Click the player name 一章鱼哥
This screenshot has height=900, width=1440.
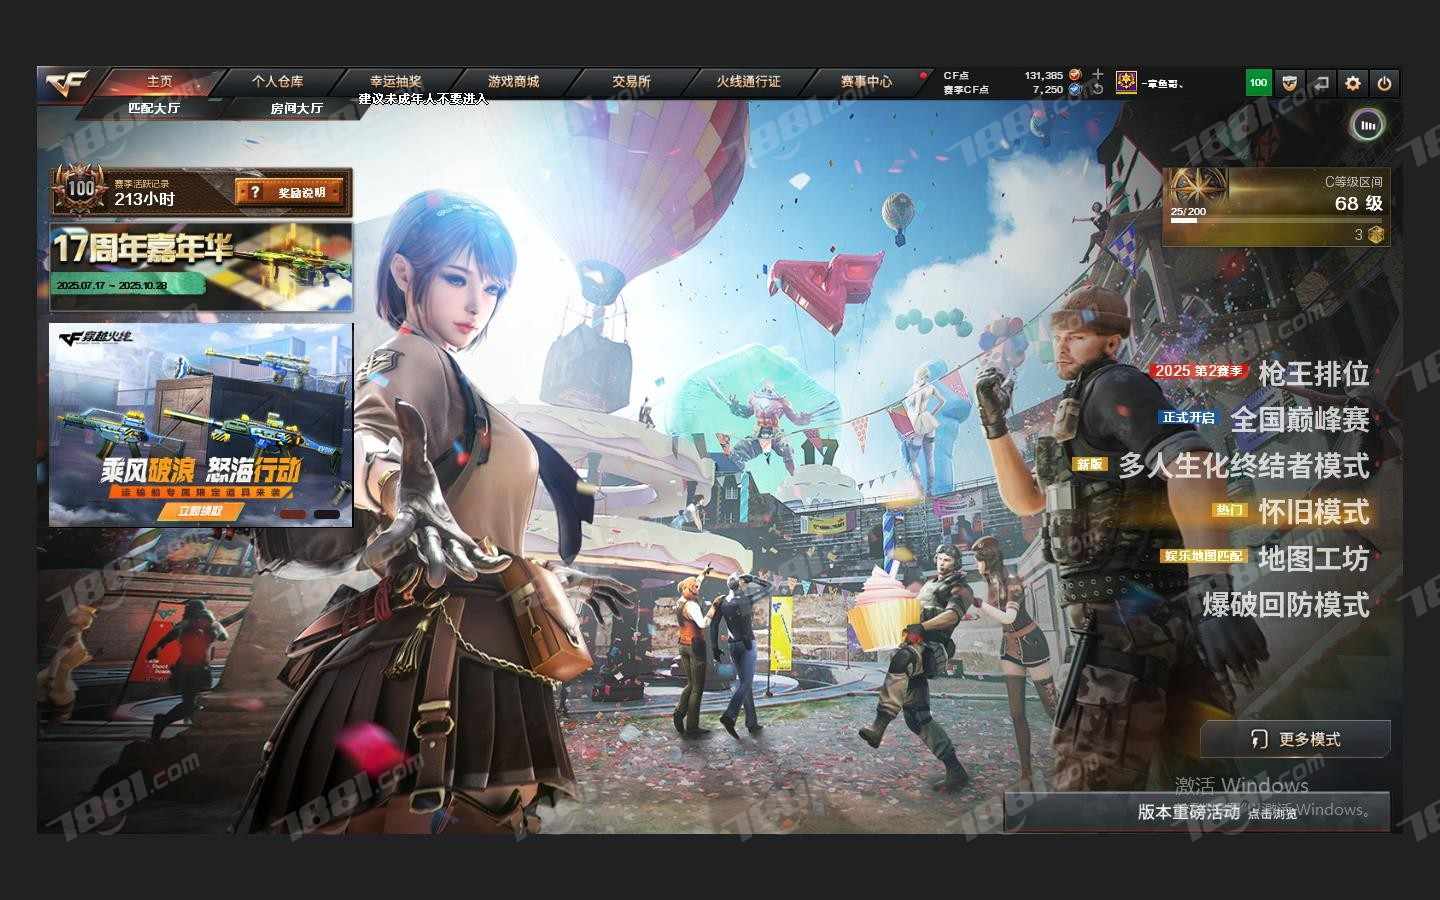click(1163, 84)
